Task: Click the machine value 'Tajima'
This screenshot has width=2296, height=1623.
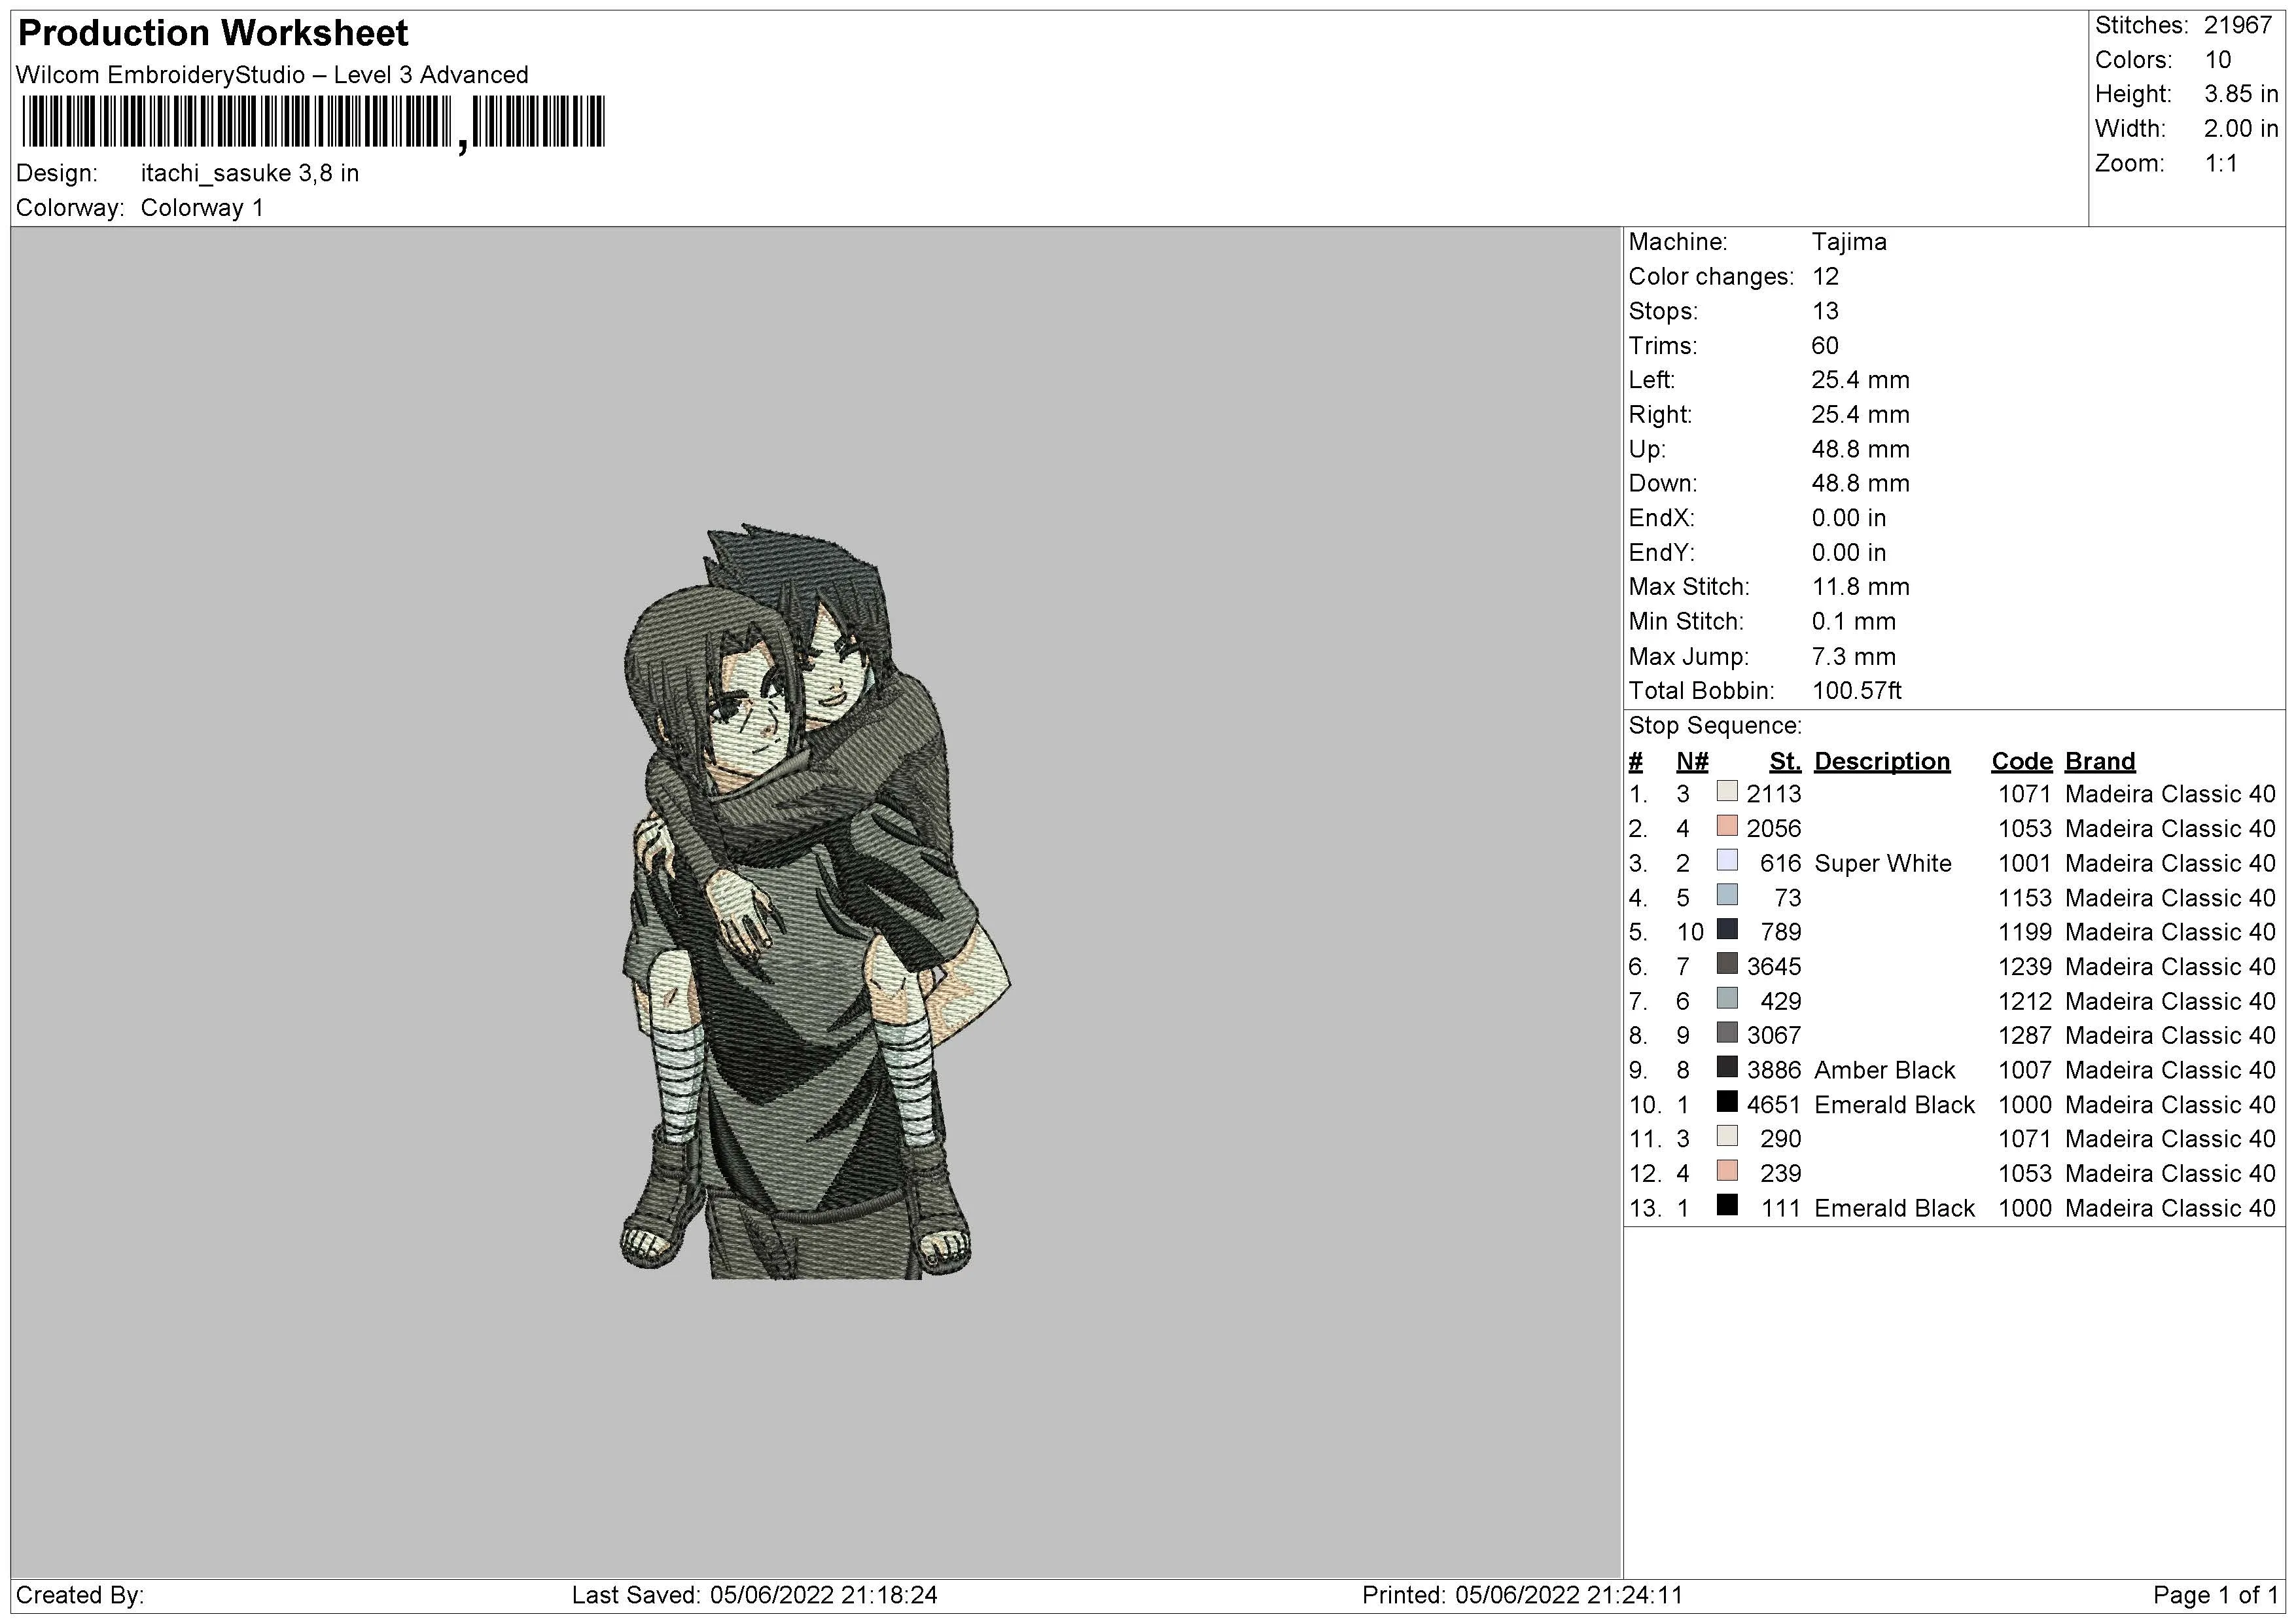Action: 1849,242
